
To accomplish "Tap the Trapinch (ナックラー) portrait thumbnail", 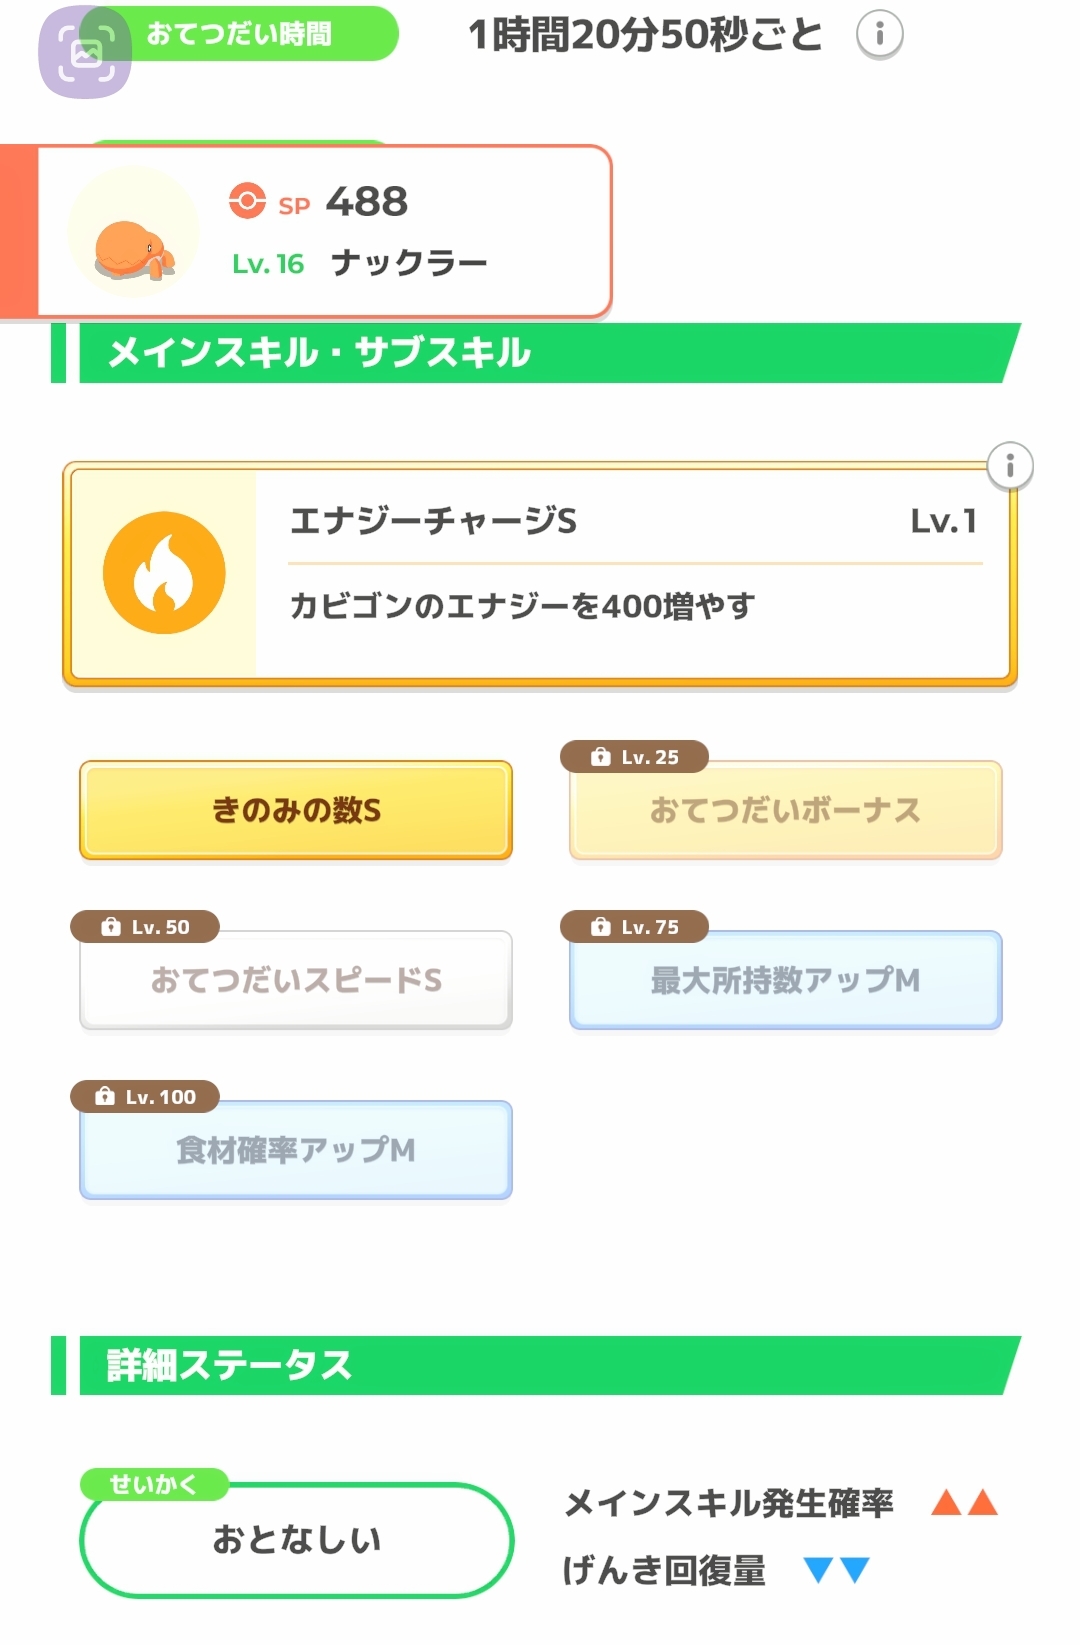I will [x=133, y=233].
